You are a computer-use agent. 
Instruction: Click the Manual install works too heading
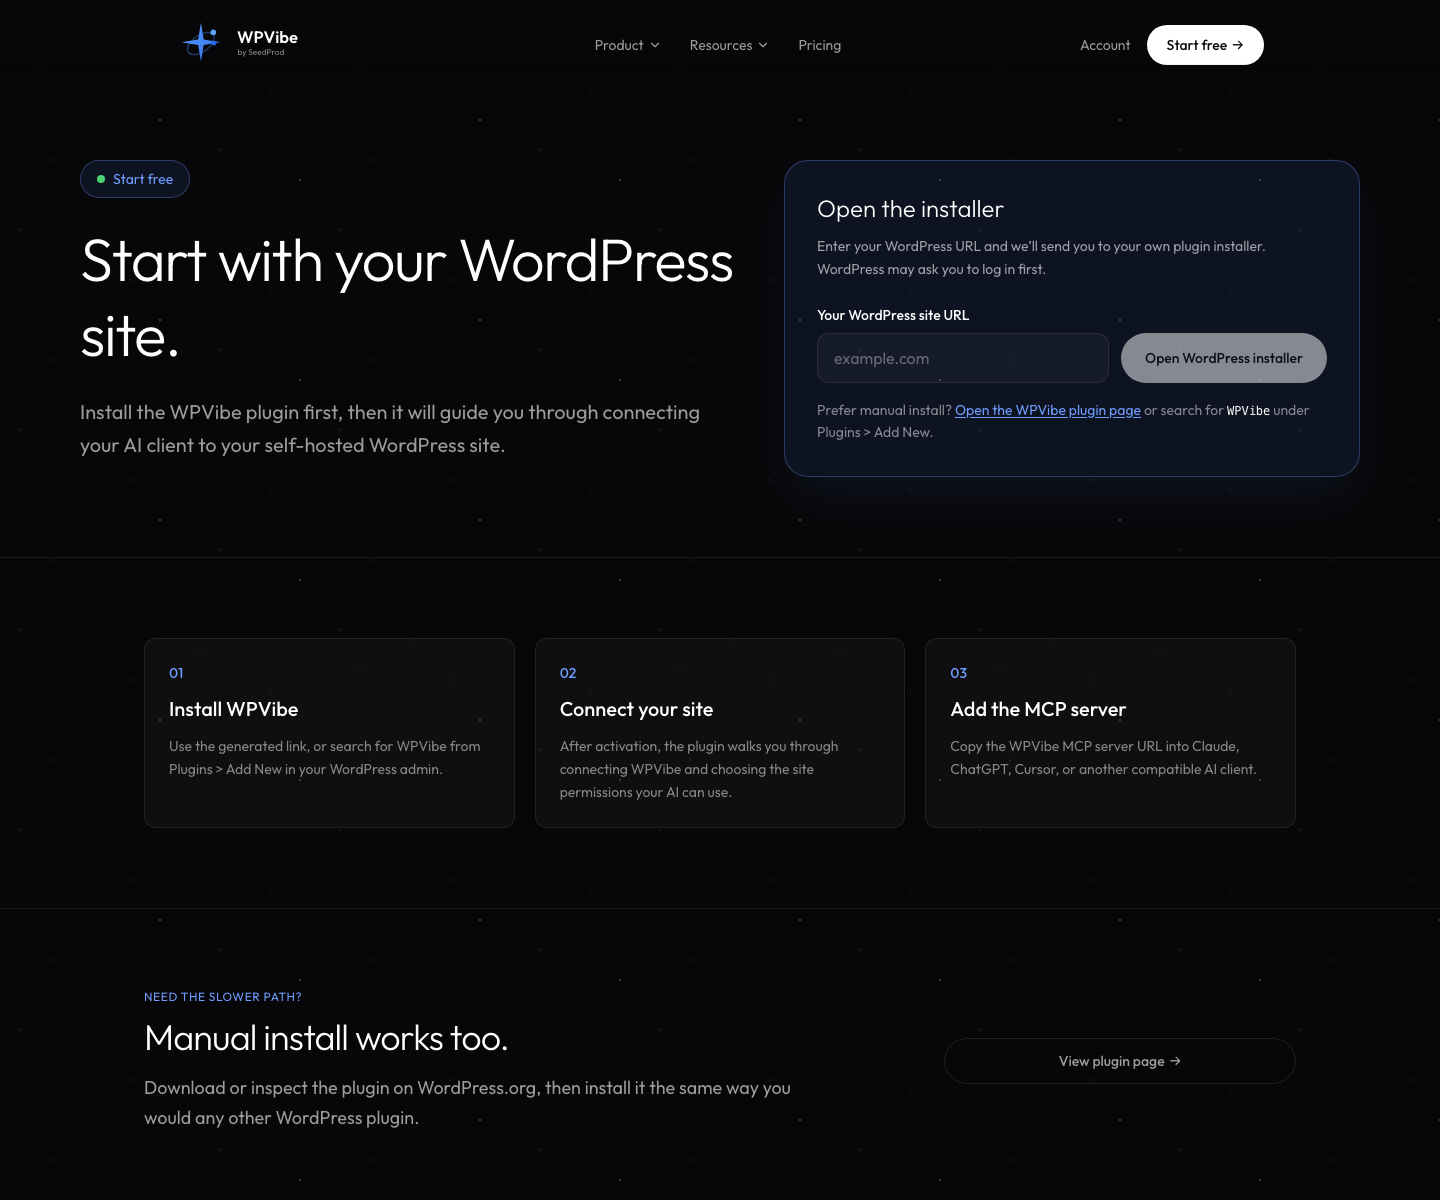pyautogui.click(x=326, y=1038)
